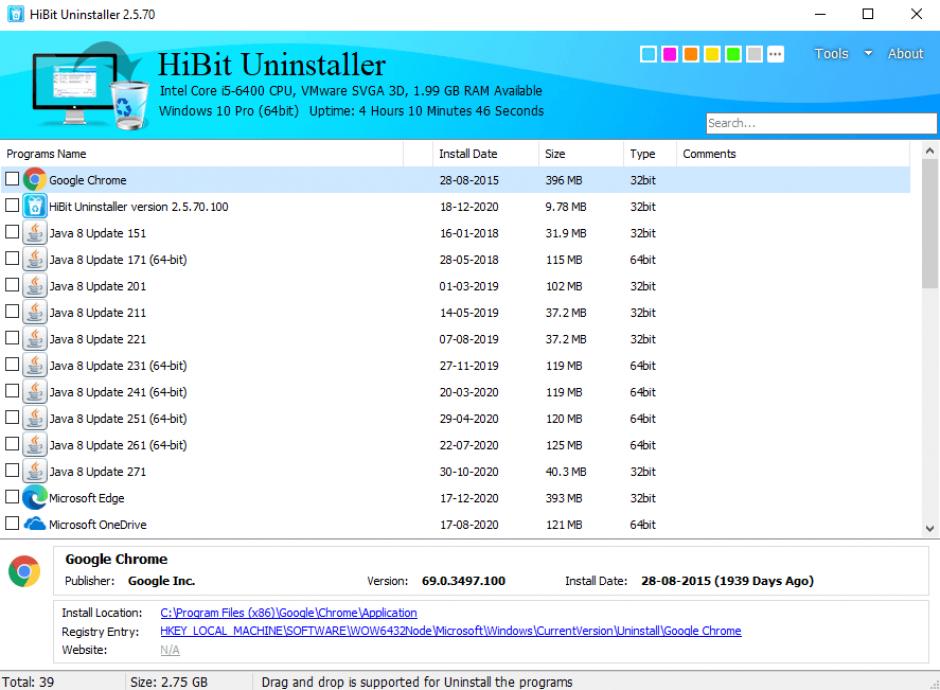Check the HiBit Uninstaller version 2.5.70.100 checkbox
Screen dimensions: 940x690
(x=12, y=205)
